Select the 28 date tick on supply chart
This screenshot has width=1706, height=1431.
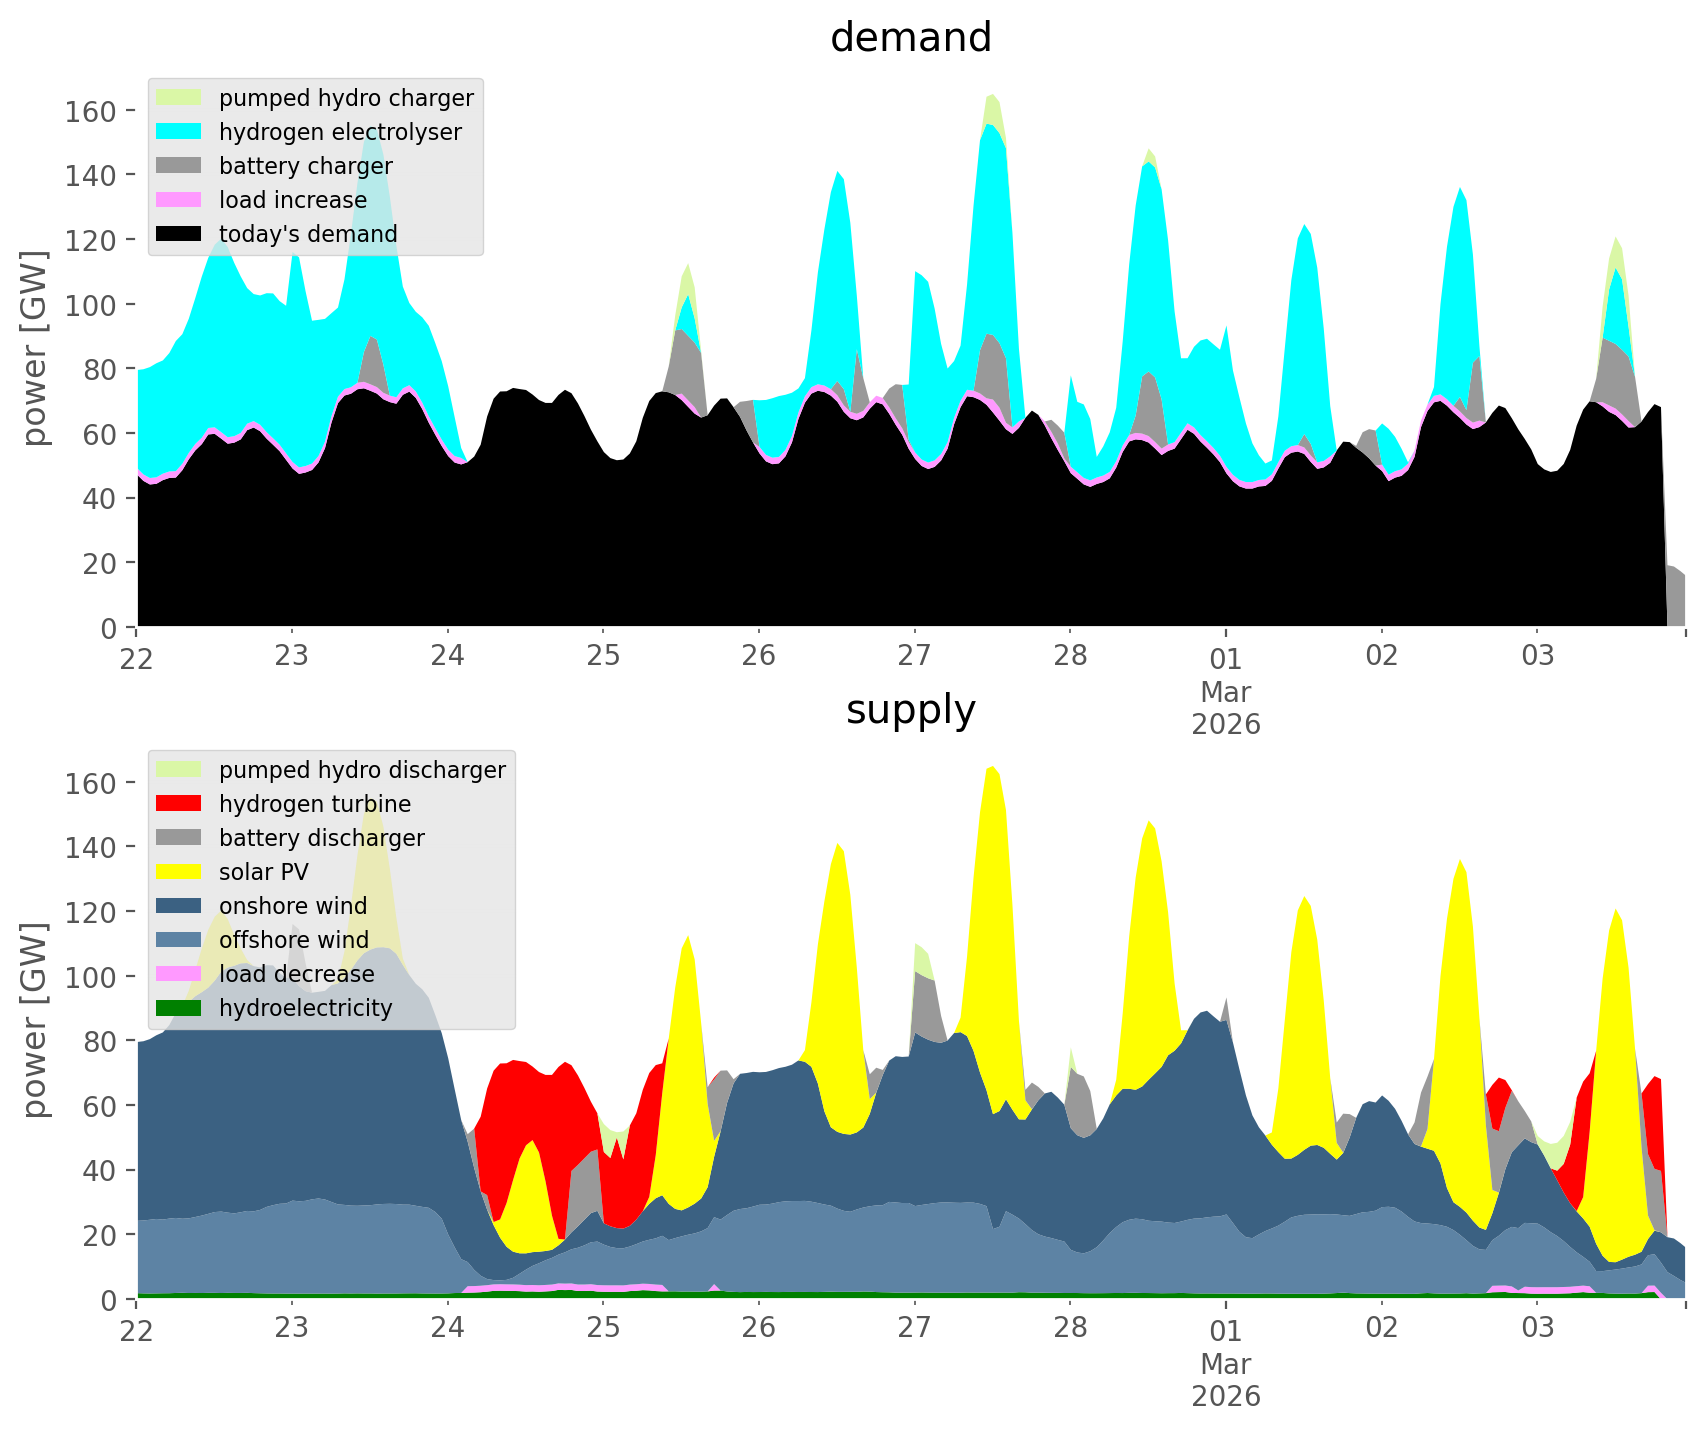[1070, 1329]
